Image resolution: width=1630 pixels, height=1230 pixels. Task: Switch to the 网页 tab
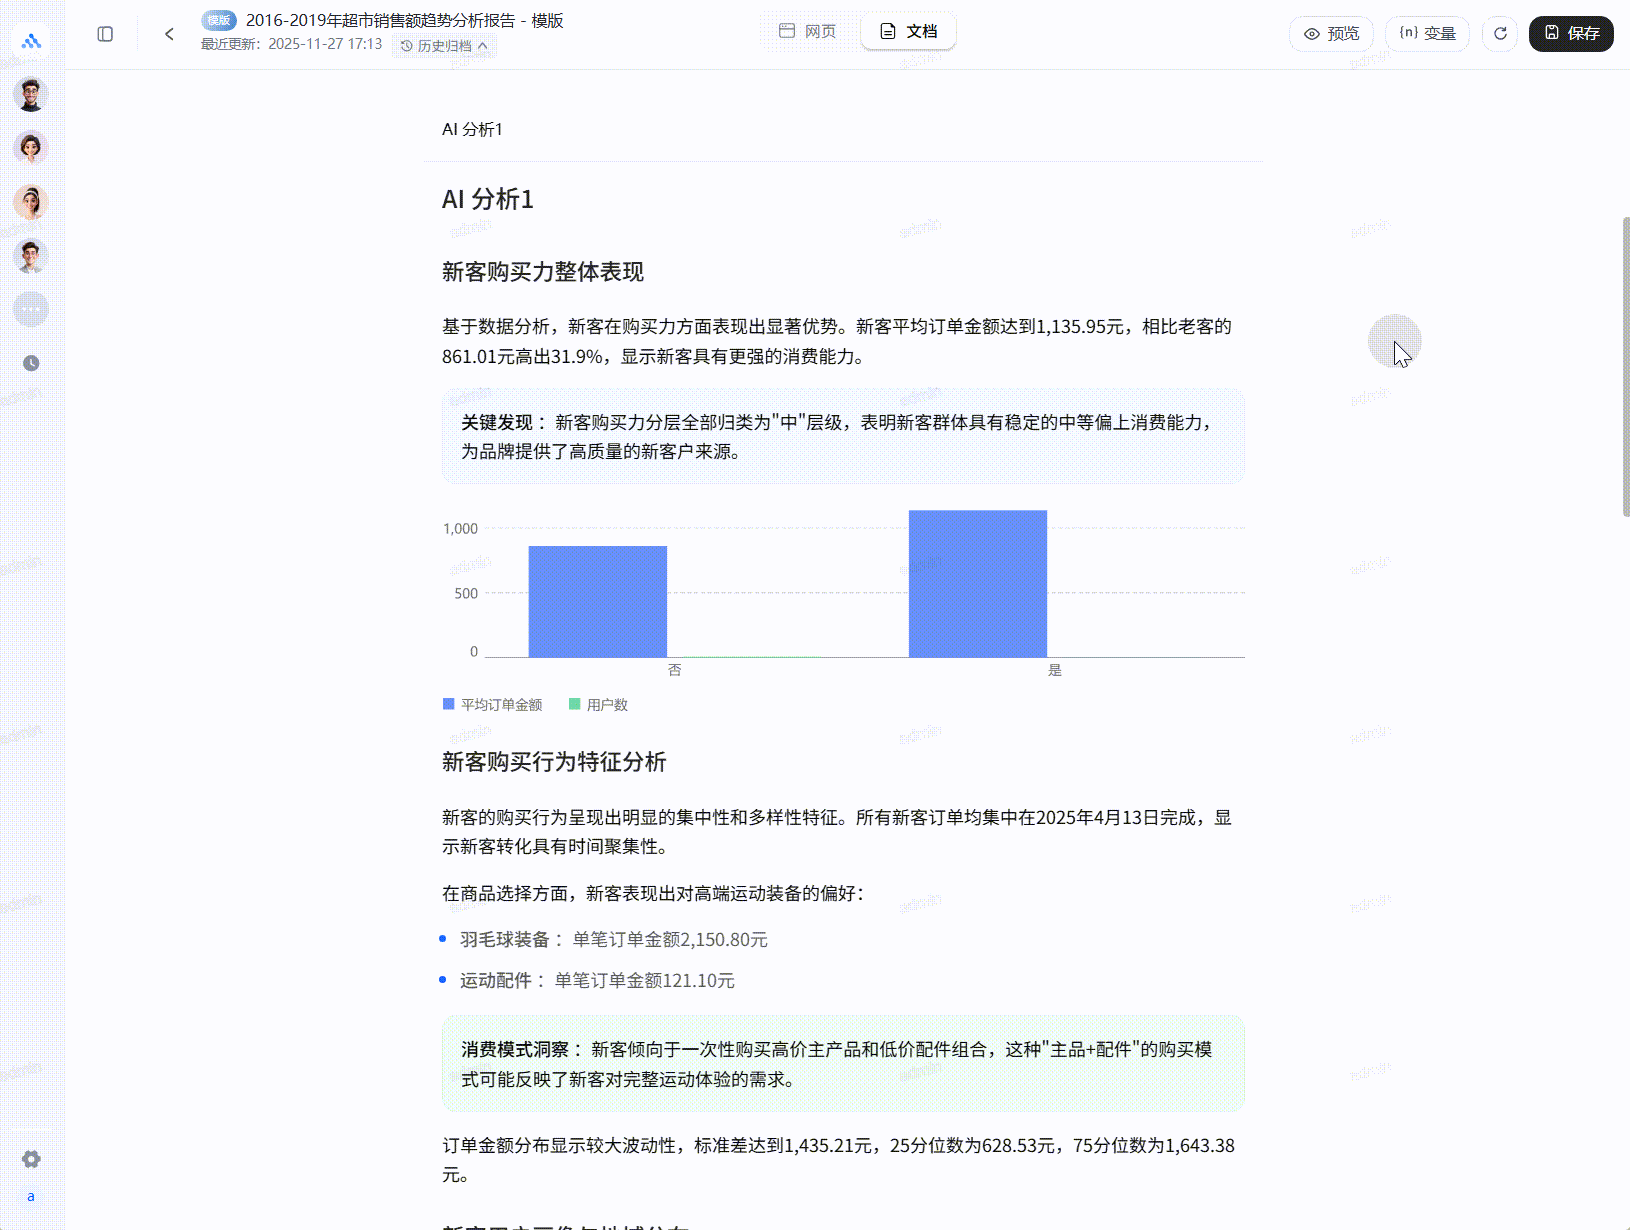pos(808,31)
